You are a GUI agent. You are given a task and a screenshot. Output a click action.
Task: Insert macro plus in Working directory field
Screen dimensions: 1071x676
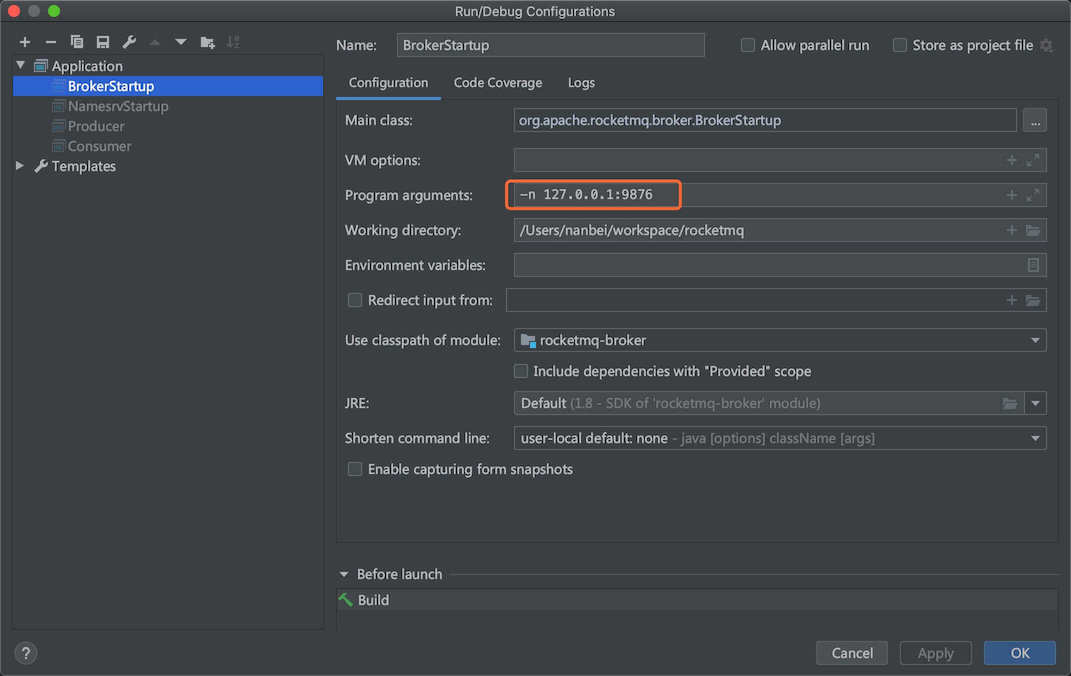click(1012, 230)
